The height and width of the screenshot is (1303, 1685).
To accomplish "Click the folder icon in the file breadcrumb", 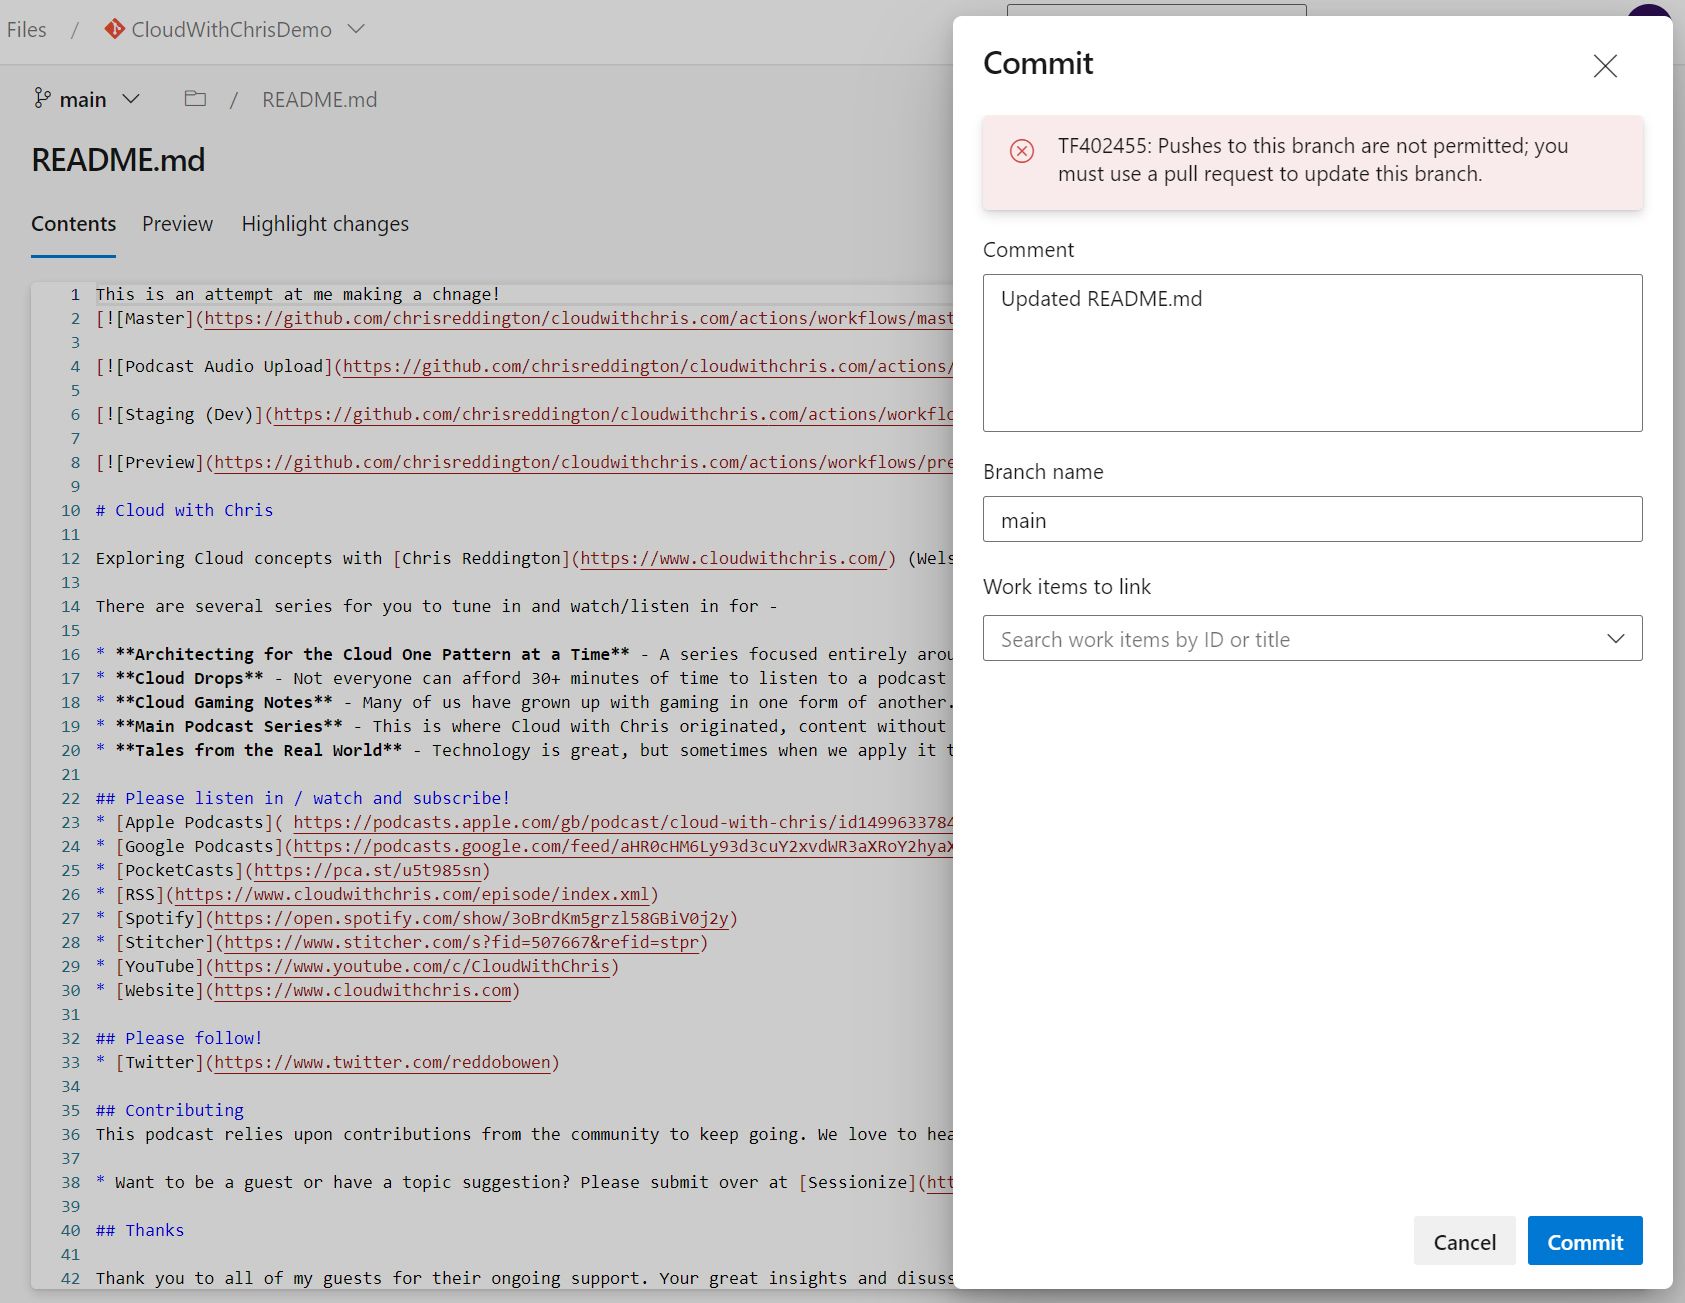I will pyautogui.click(x=194, y=99).
